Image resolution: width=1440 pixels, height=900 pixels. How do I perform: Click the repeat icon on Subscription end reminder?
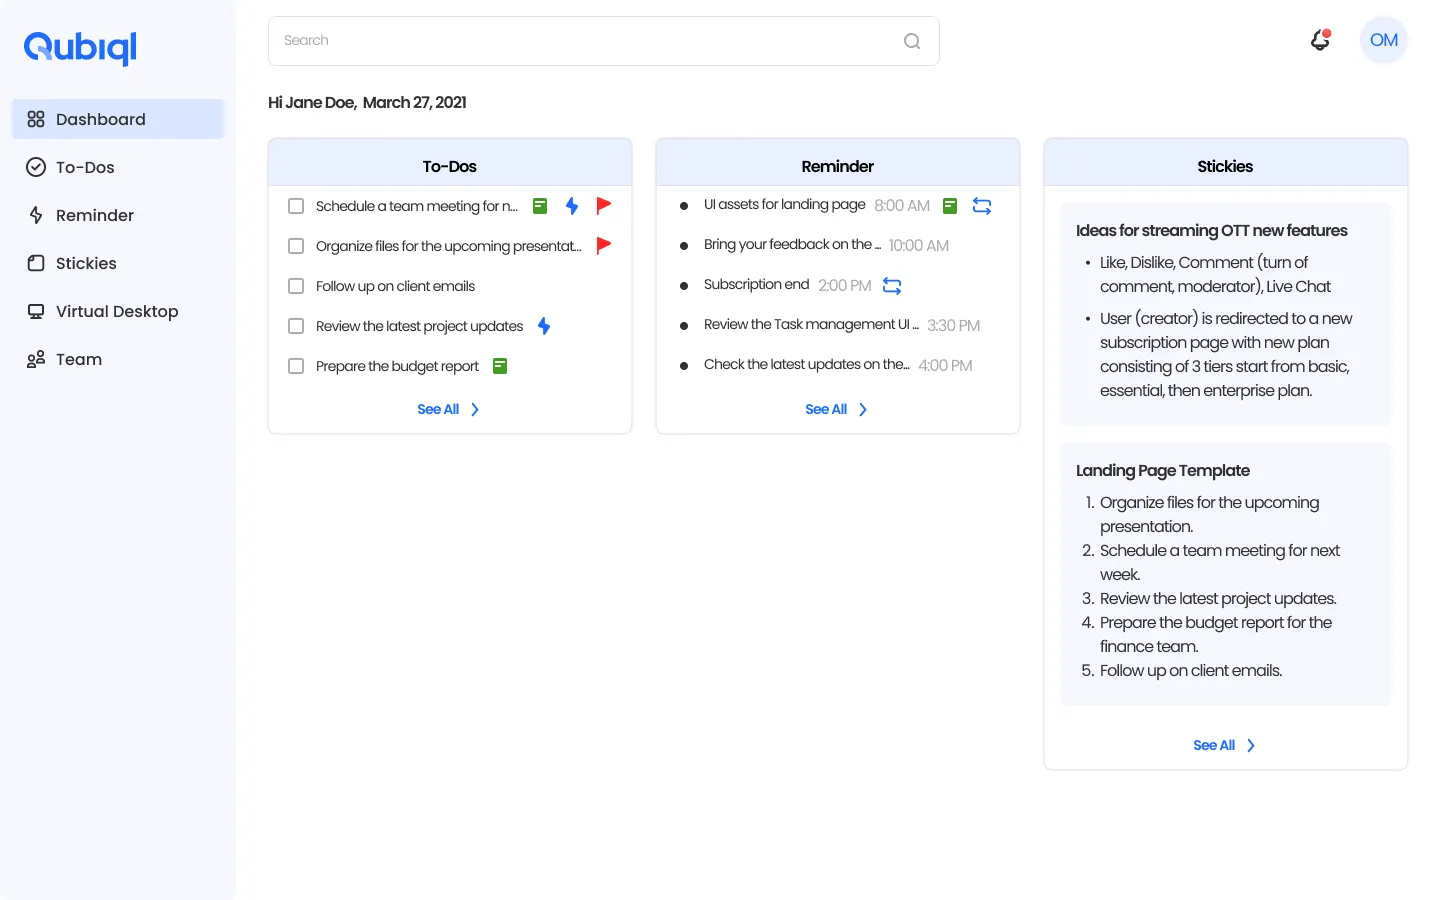[892, 286]
